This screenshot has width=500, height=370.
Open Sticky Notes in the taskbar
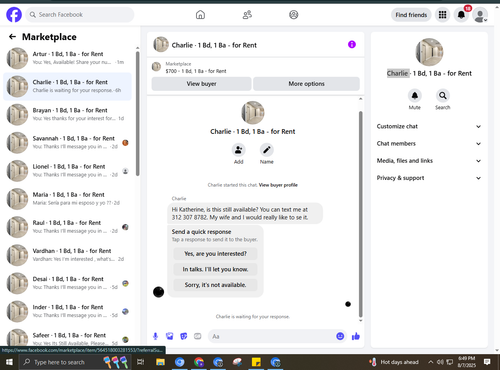(x=256, y=362)
